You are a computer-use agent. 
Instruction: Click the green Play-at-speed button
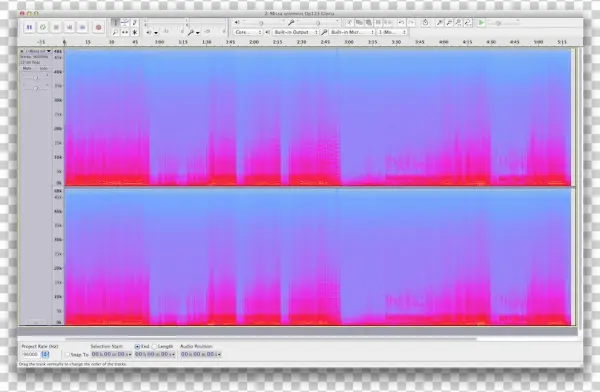tap(481, 23)
